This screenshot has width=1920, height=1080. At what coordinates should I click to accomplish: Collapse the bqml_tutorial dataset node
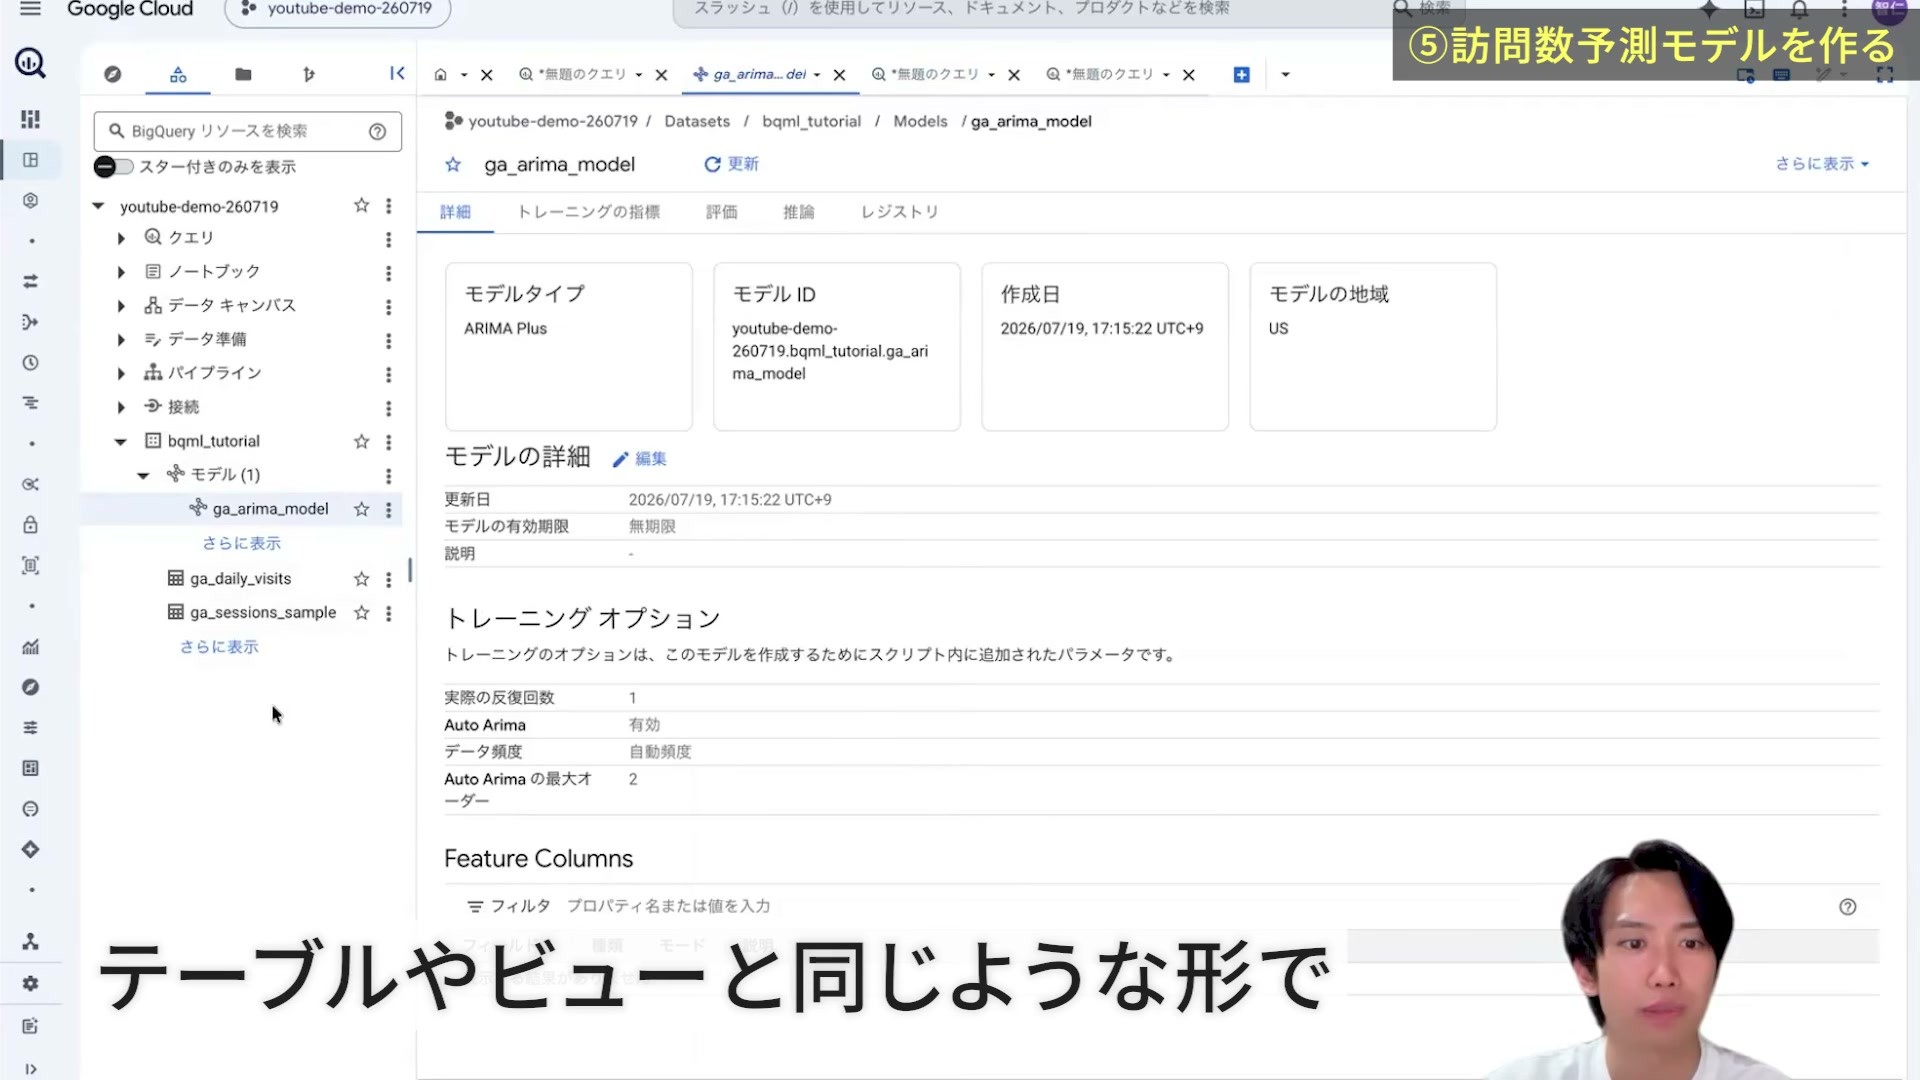121,441
